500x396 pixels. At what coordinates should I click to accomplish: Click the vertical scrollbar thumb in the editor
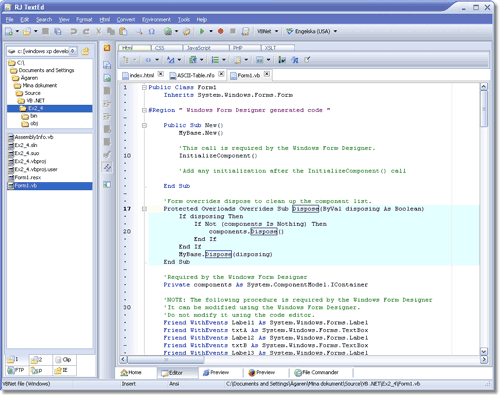pyautogui.click(x=484, y=109)
